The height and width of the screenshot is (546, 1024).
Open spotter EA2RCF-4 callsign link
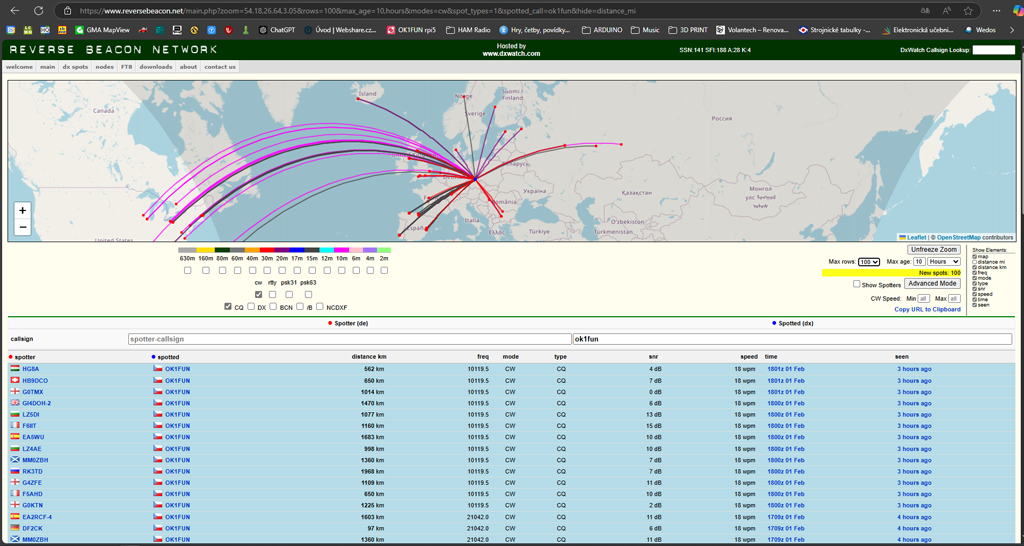(37, 517)
